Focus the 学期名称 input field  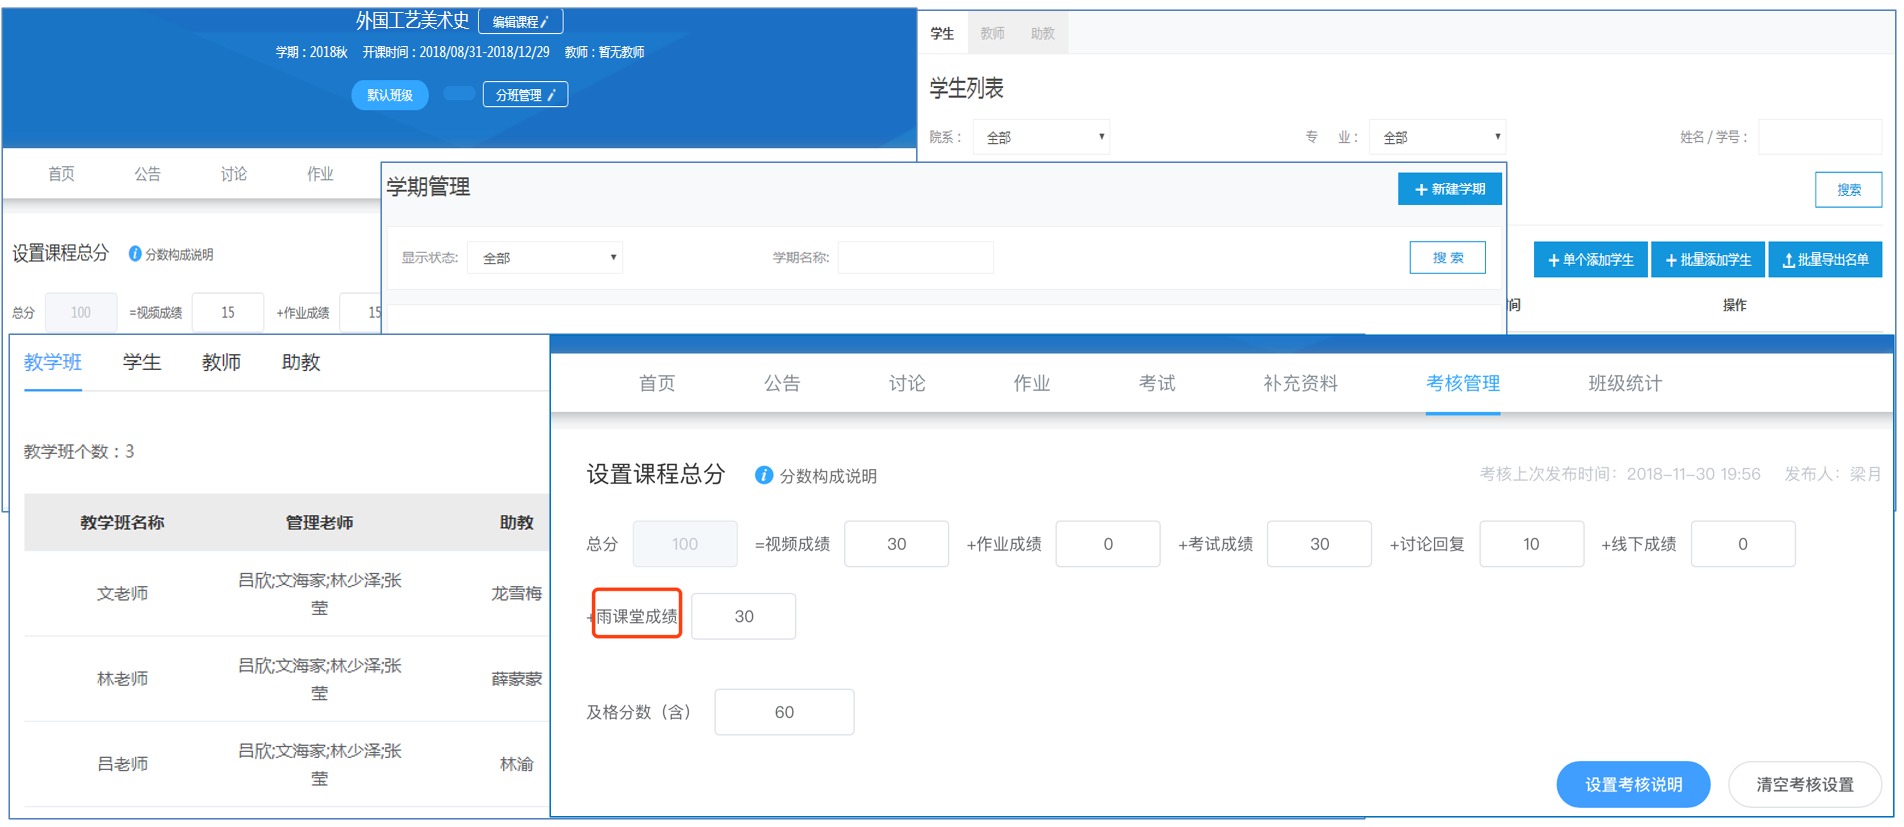point(915,258)
